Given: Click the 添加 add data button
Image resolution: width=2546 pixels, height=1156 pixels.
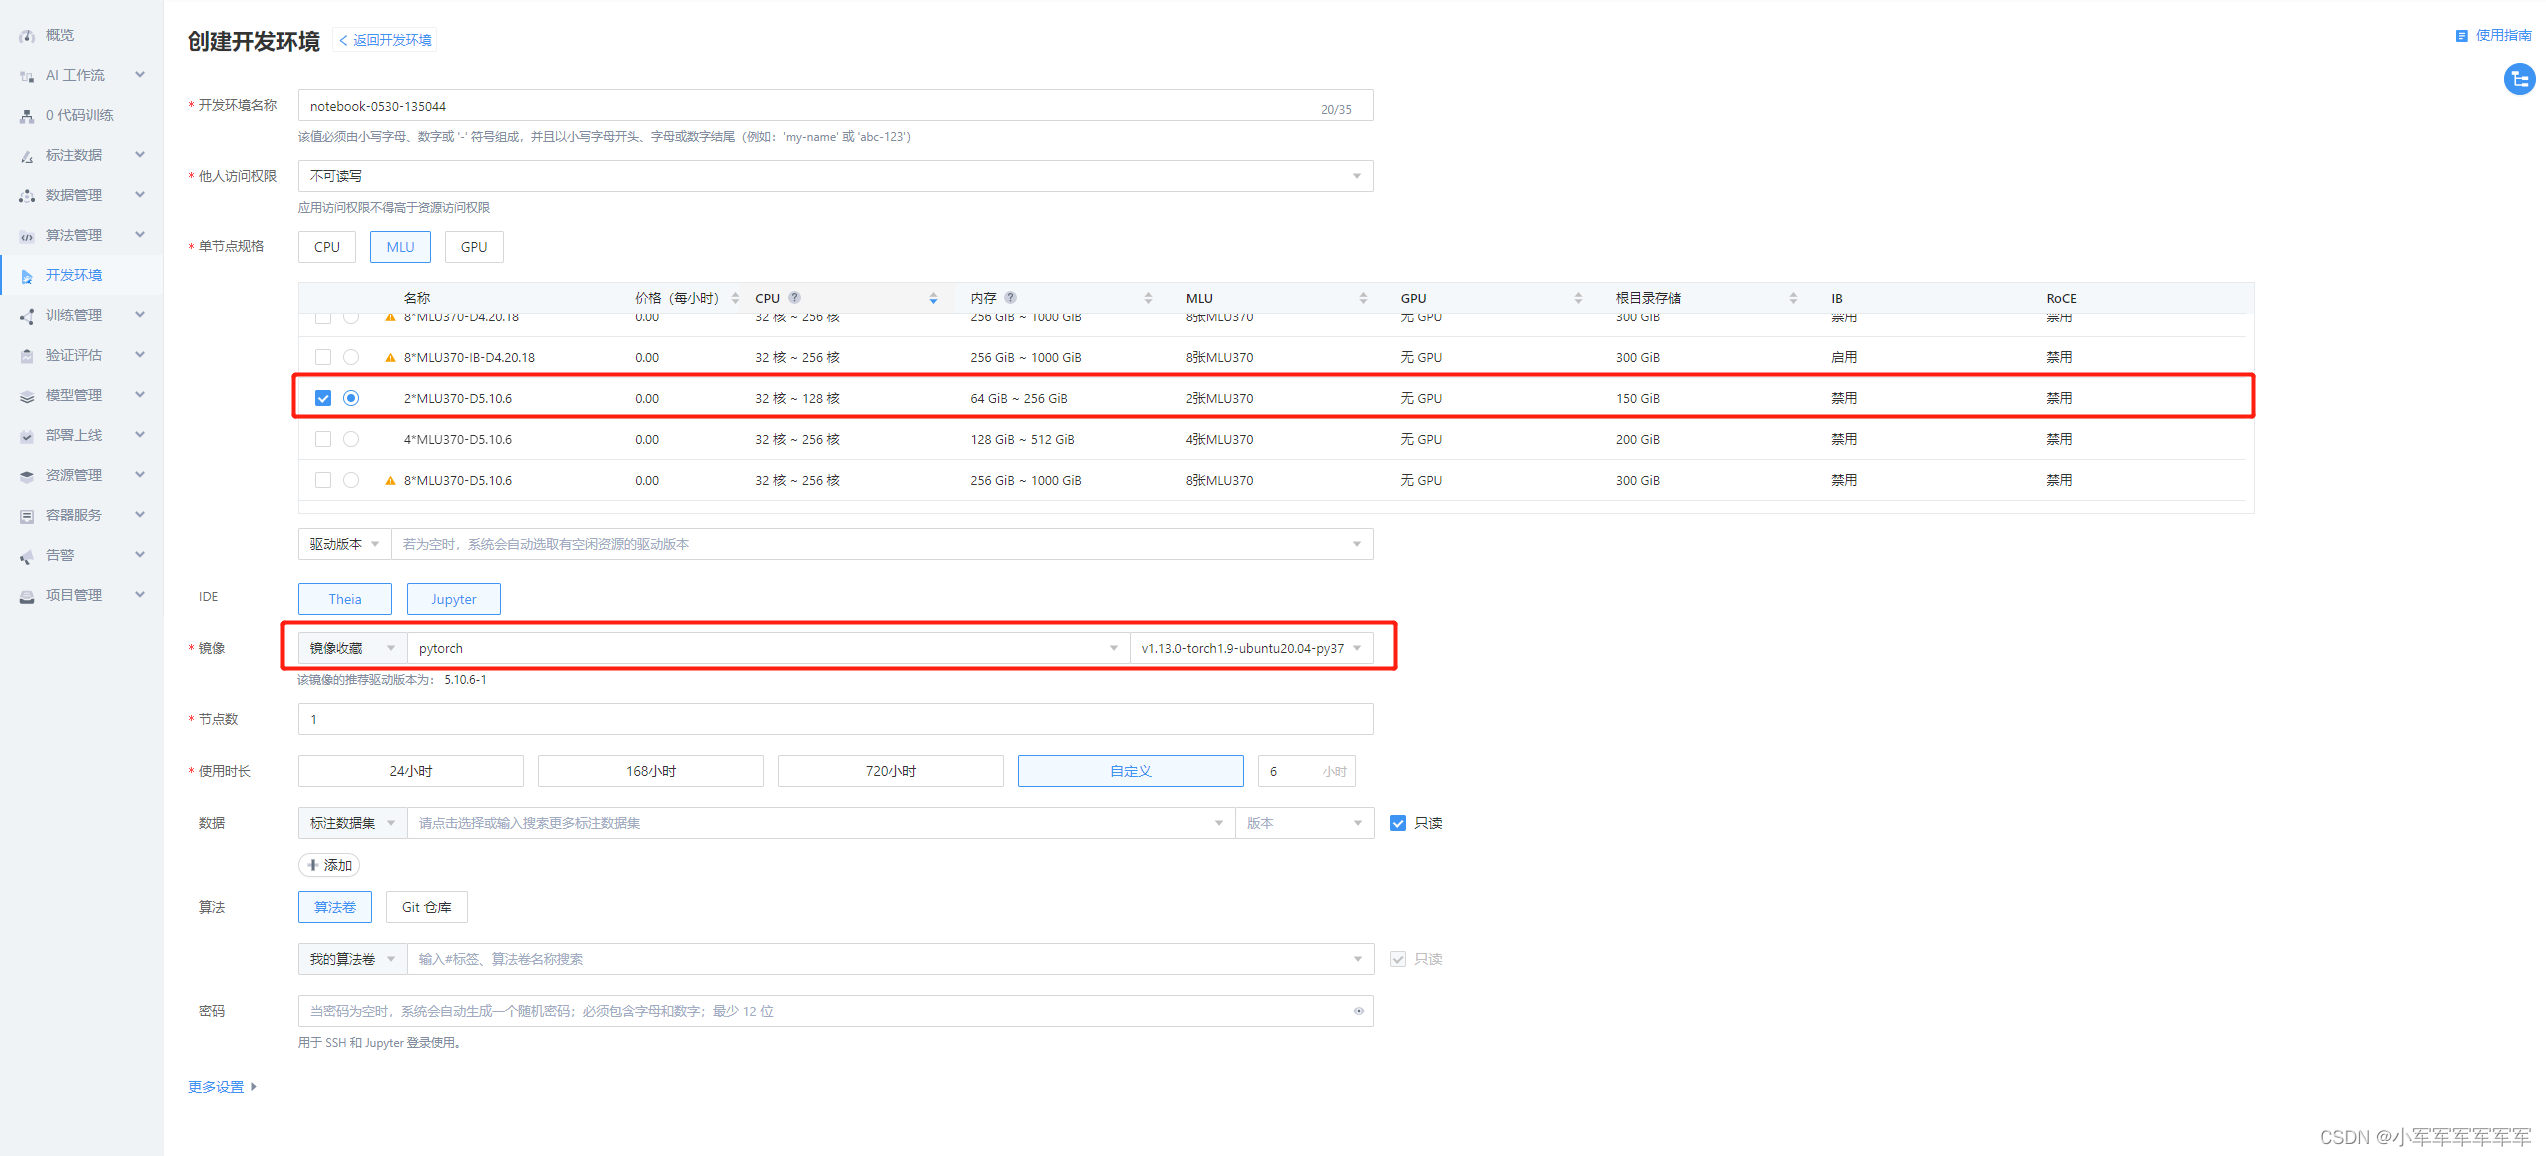Looking at the screenshot, I should click(x=329, y=865).
